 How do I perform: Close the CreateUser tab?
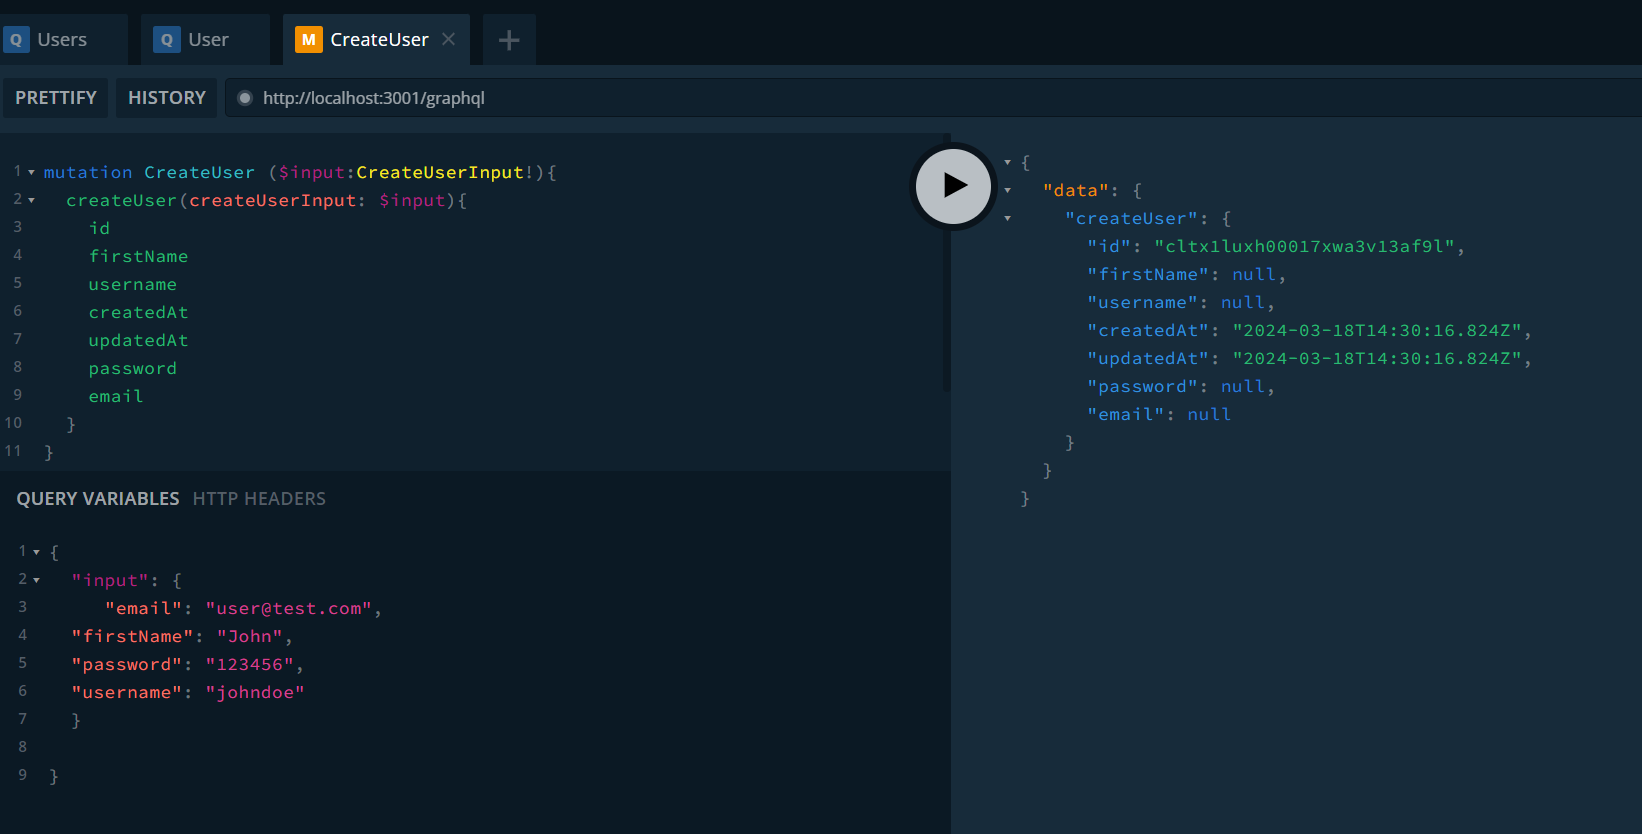click(449, 39)
